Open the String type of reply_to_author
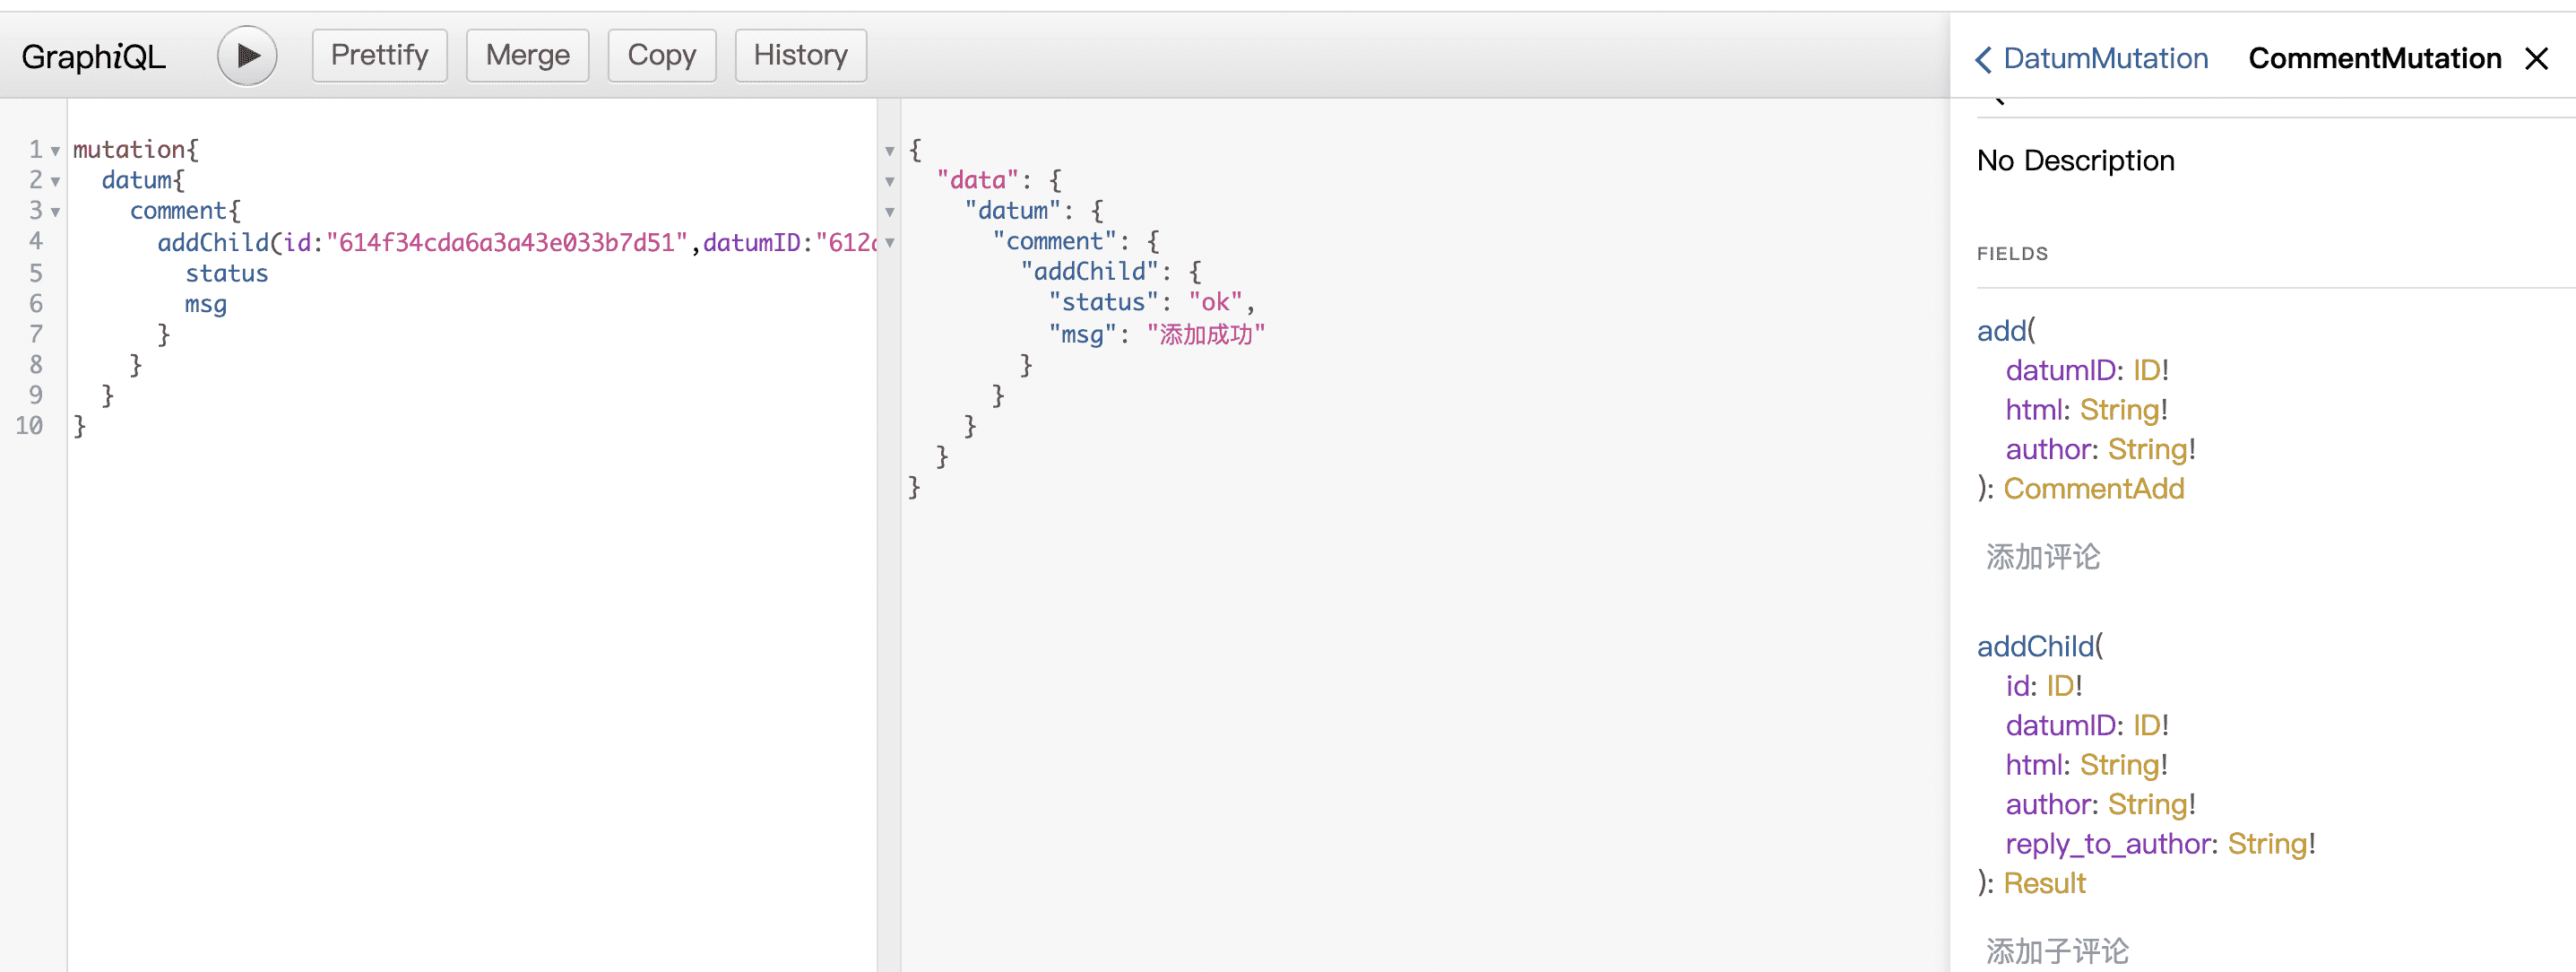Image resolution: width=2576 pixels, height=972 pixels. pos(2267,844)
